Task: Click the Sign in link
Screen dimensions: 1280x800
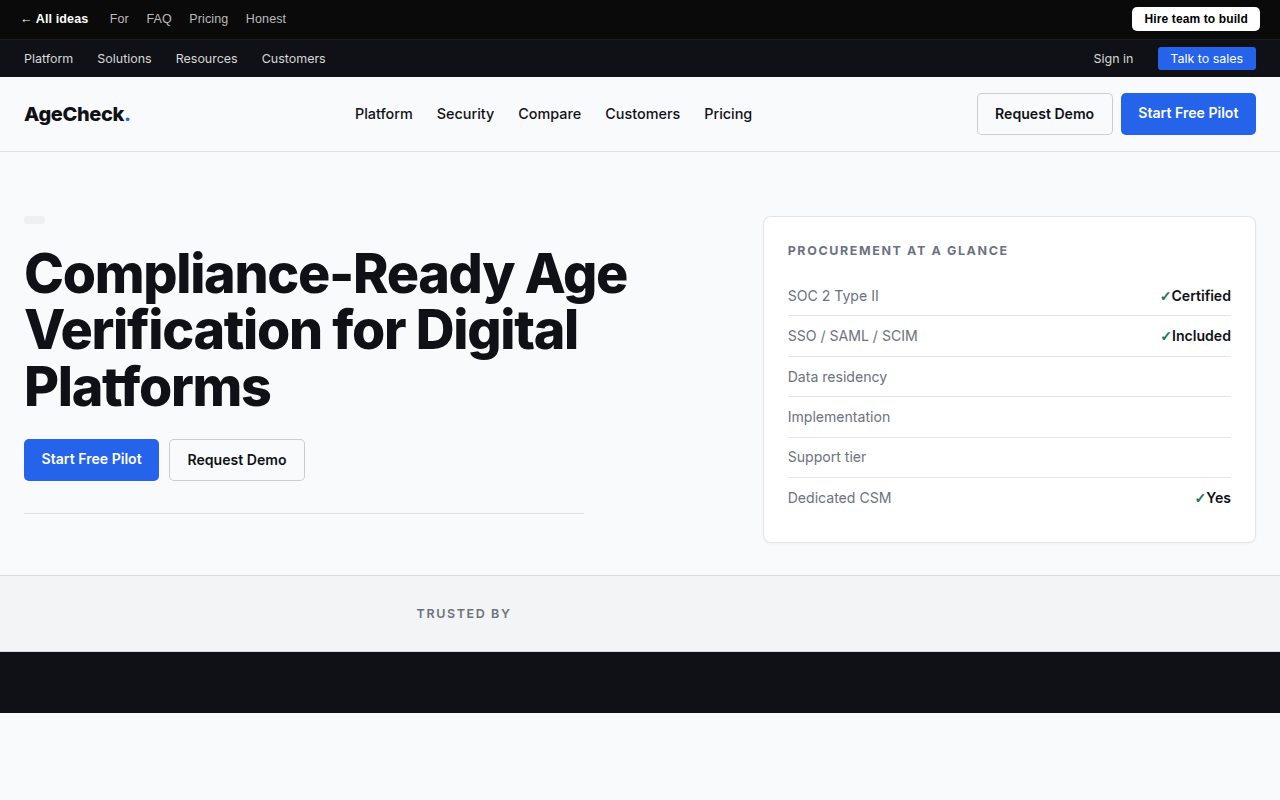Action: (x=1113, y=59)
